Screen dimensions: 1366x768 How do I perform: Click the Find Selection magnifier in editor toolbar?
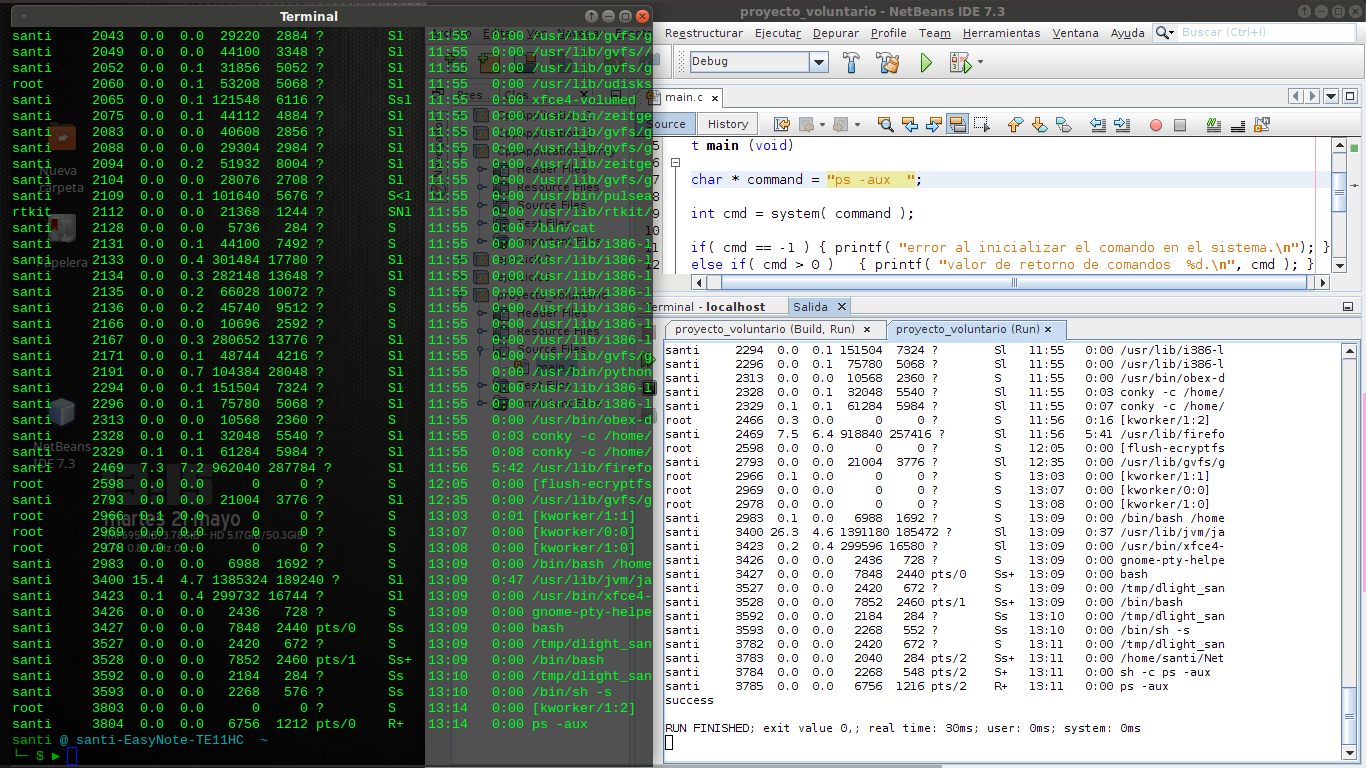[885, 125]
